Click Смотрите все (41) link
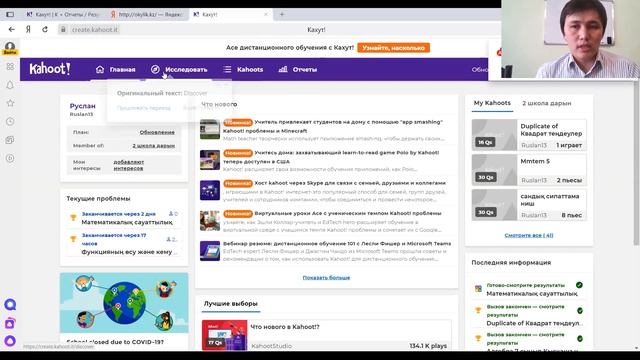Image resolution: width=640 pixels, height=360 pixels. pos(529,235)
